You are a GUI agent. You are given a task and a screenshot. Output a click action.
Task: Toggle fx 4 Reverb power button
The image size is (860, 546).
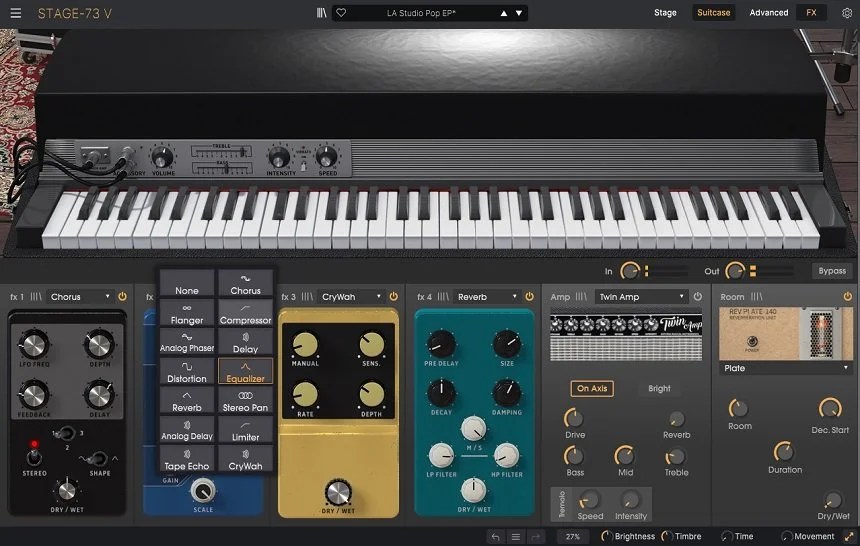tap(529, 296)
